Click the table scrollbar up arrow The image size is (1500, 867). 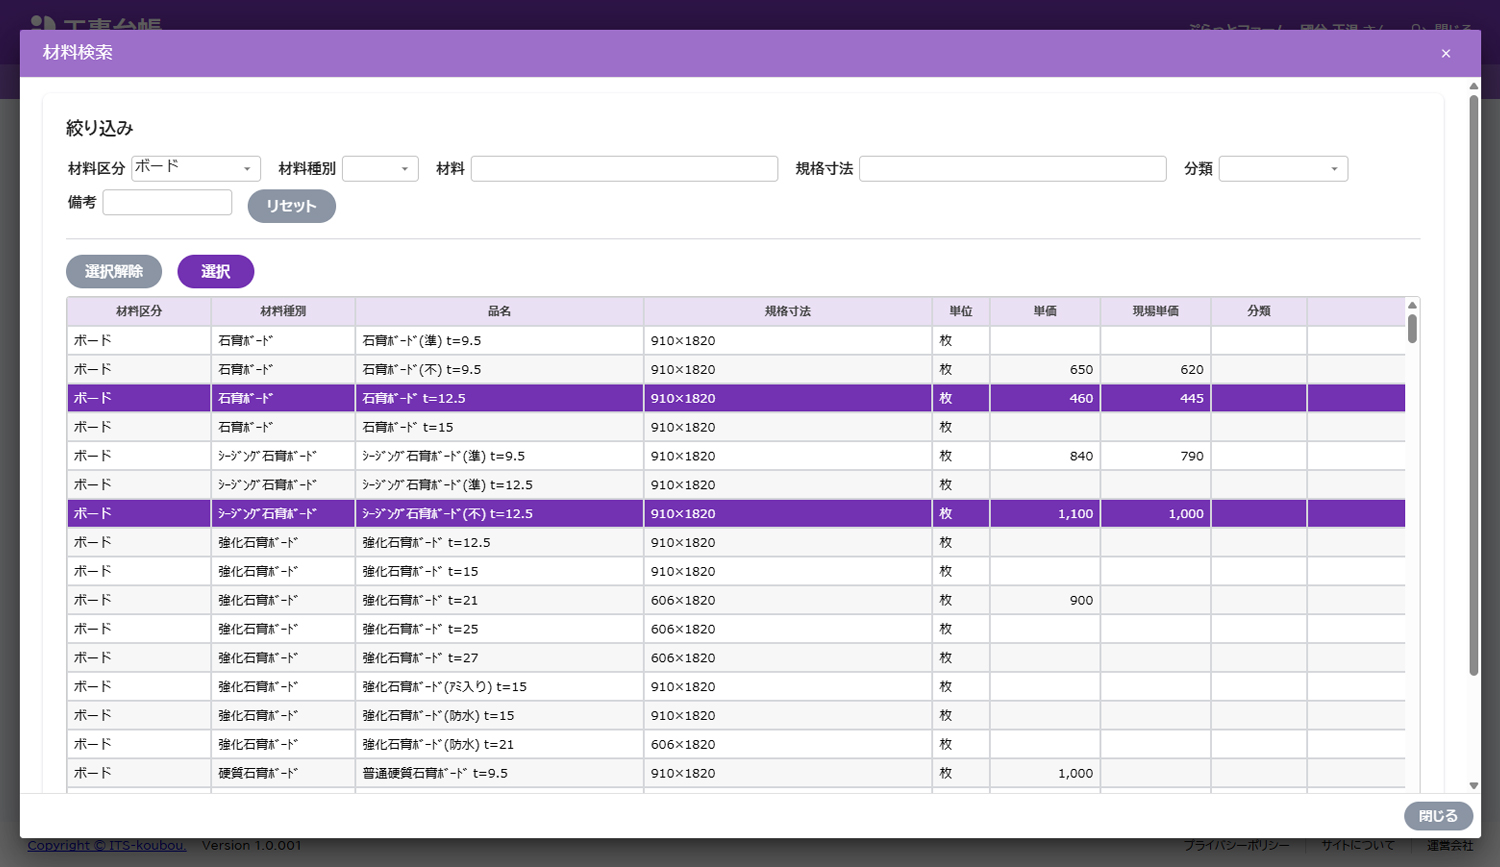pyautogui.click(x=1412, y=305)
